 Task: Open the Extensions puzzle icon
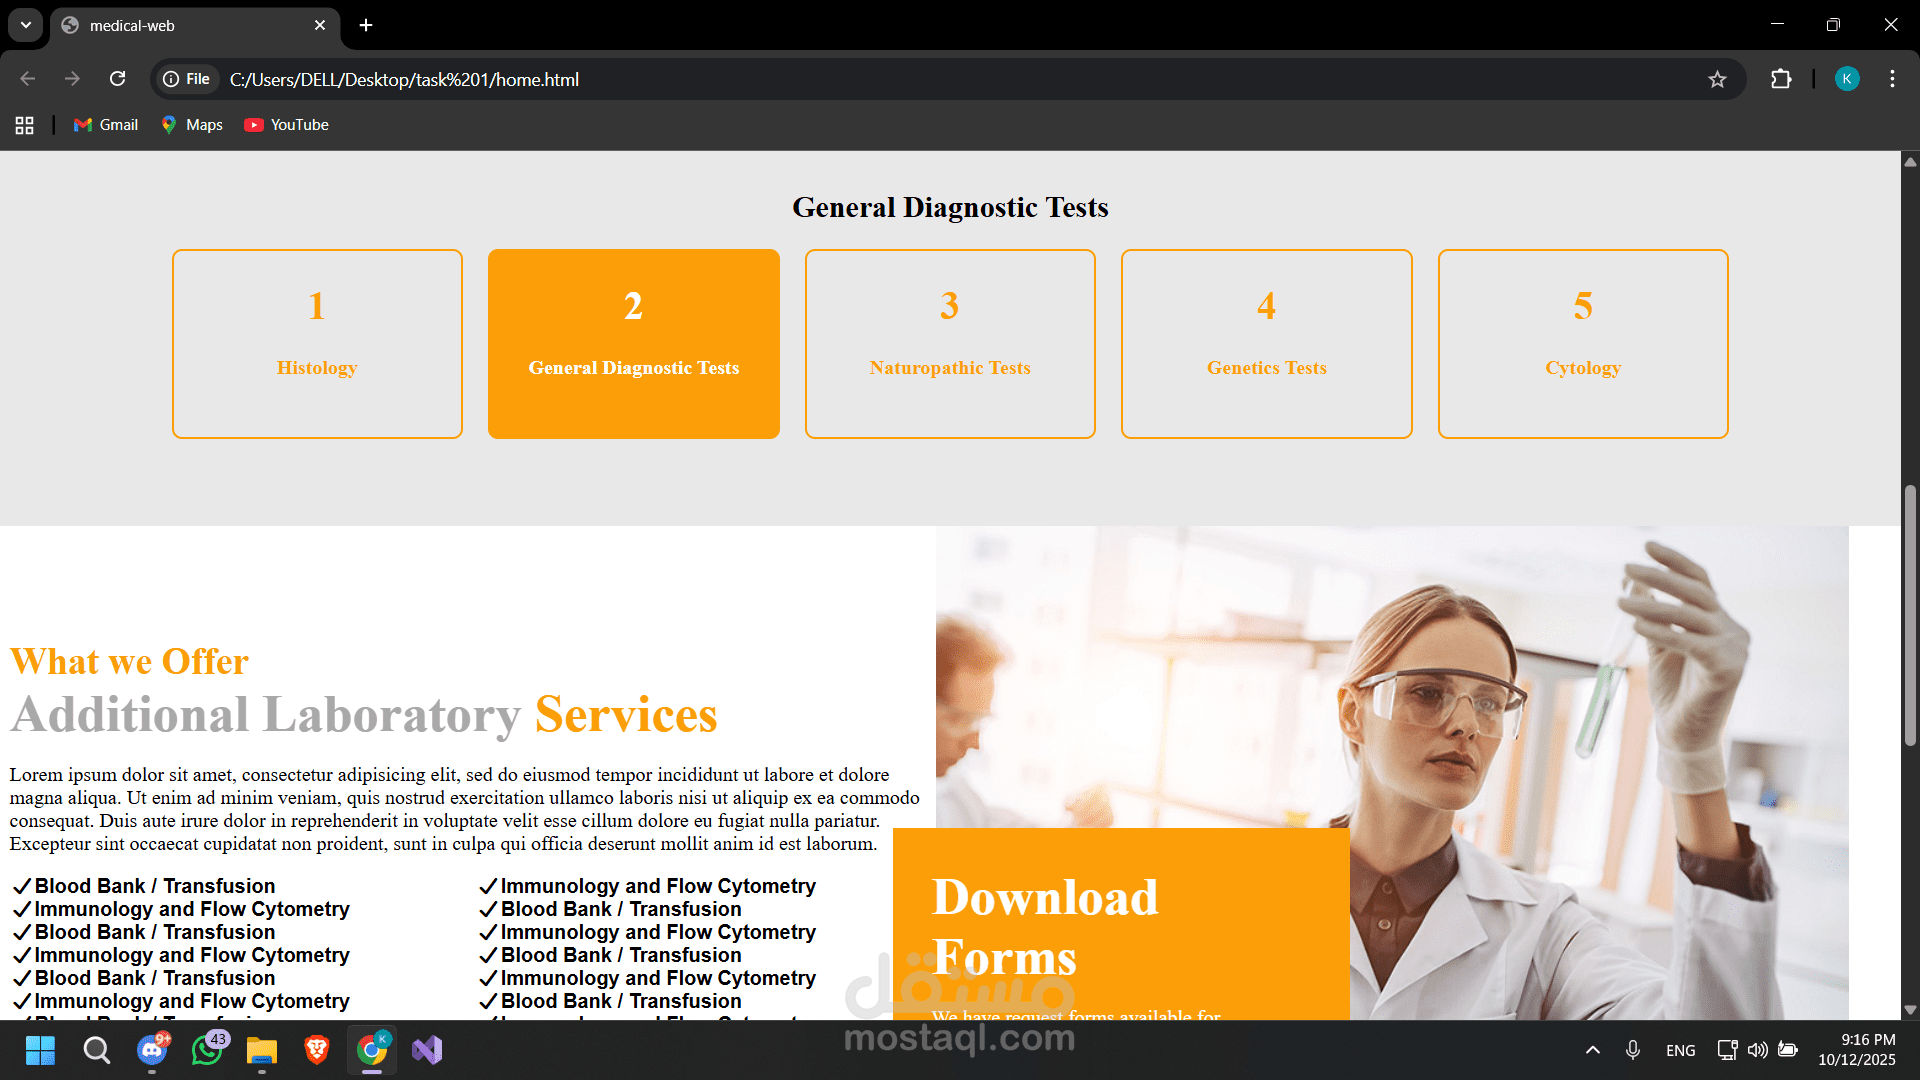coord(1781,79)
